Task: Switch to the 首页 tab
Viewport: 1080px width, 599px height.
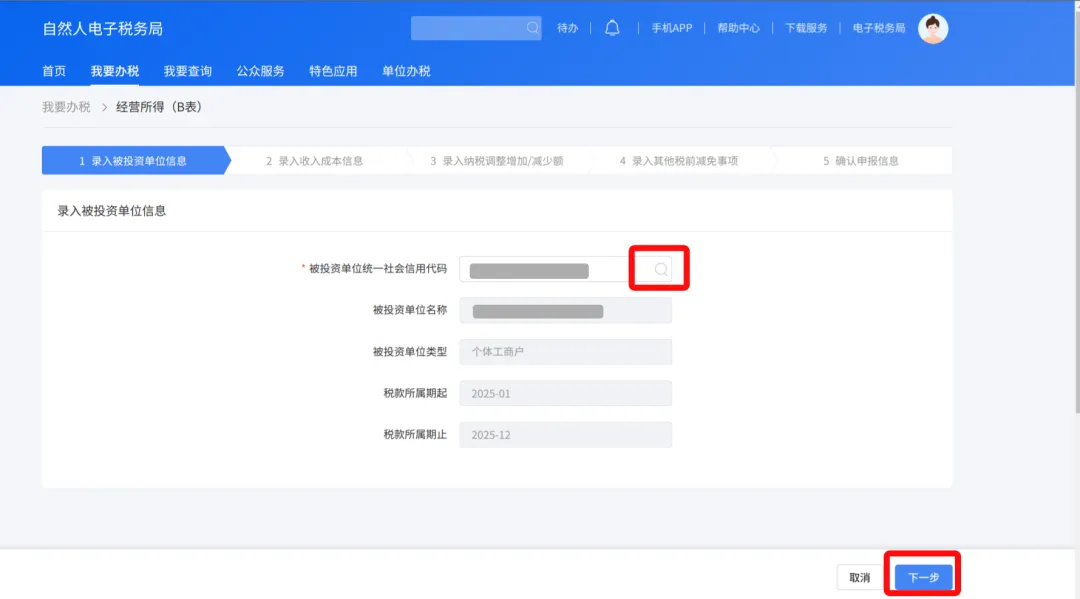Action: (53, 70)
